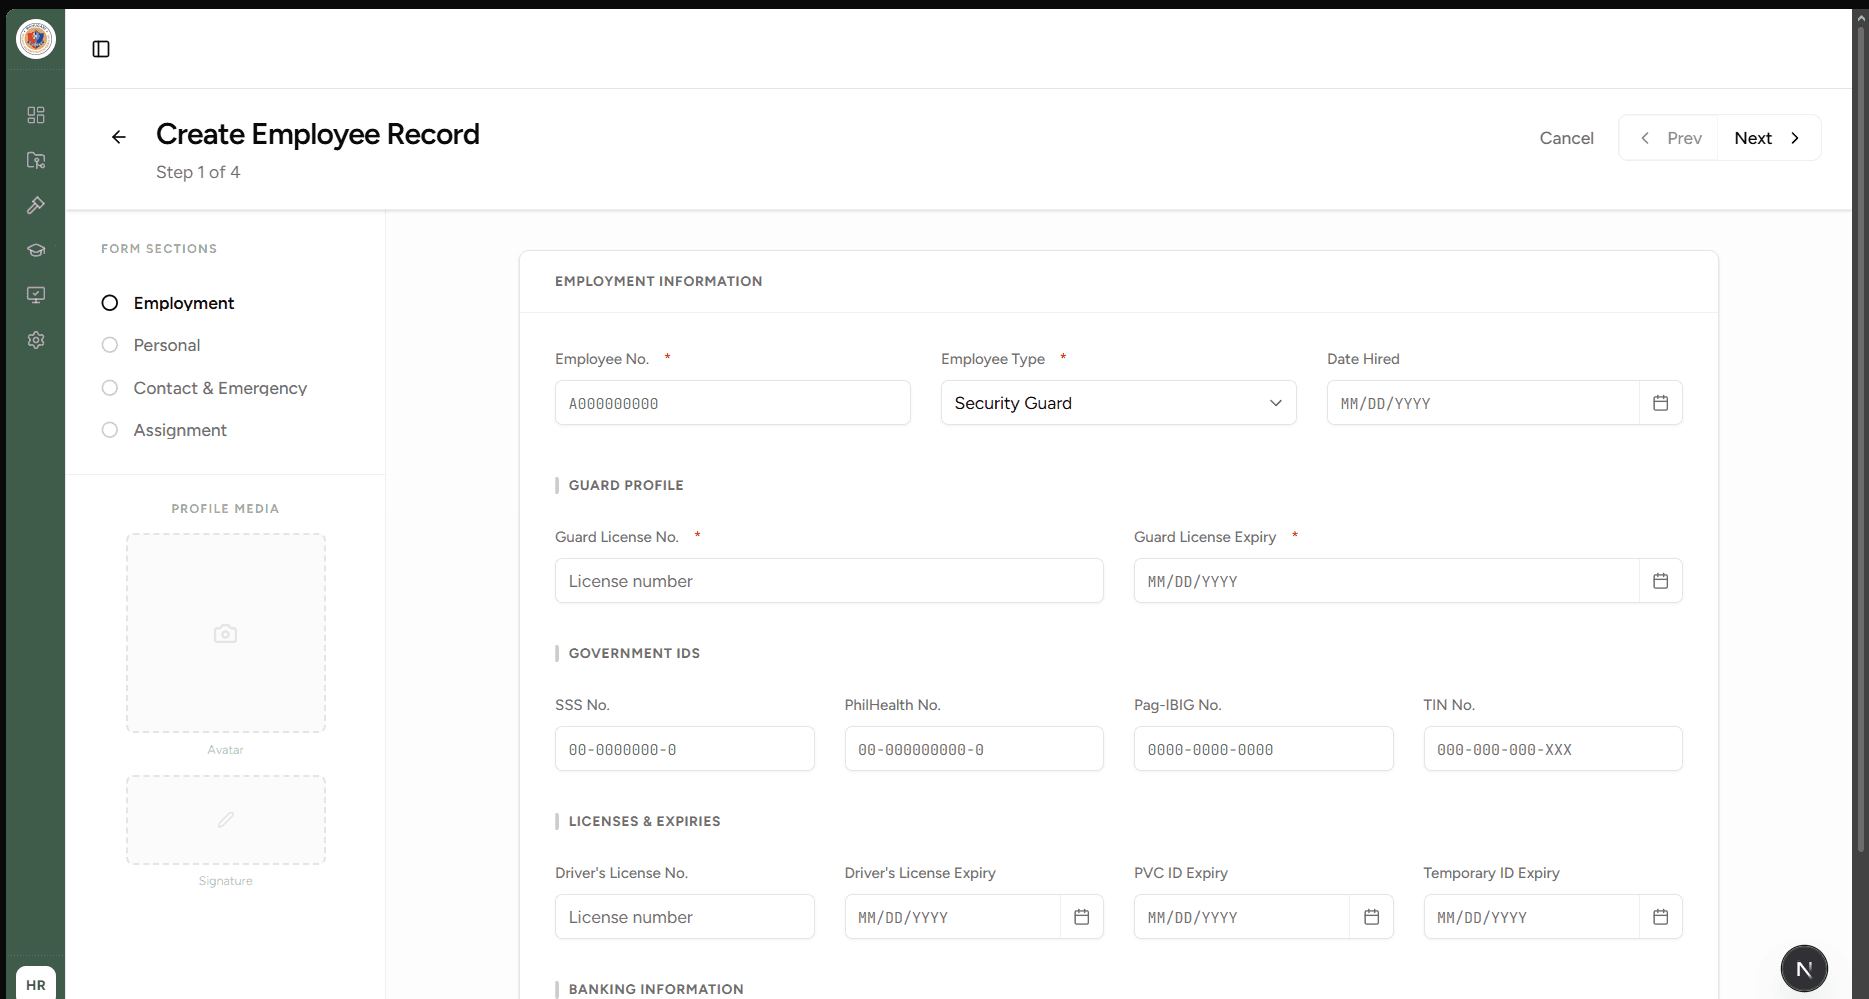Image resolution: width=1869 pixels, height=999 pixels.
Task: Open Date Hired calendar picker
Action: [x=1661, y=403]
